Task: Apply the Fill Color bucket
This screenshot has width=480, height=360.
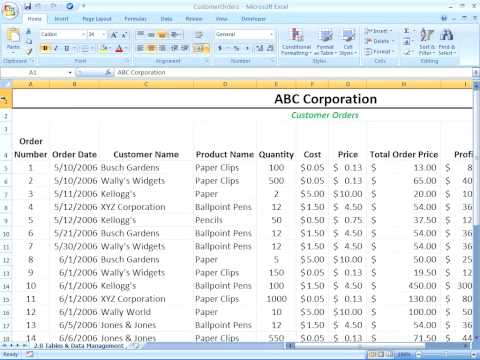Action: click(x=103, y=49)
